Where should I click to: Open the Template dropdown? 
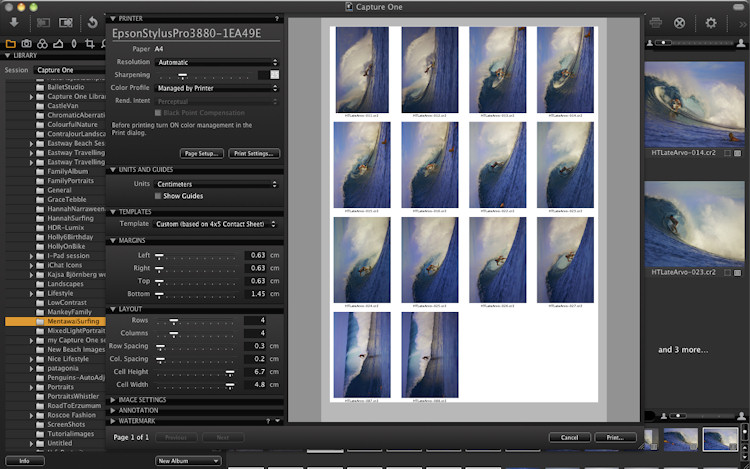click(x=216, y=224)
